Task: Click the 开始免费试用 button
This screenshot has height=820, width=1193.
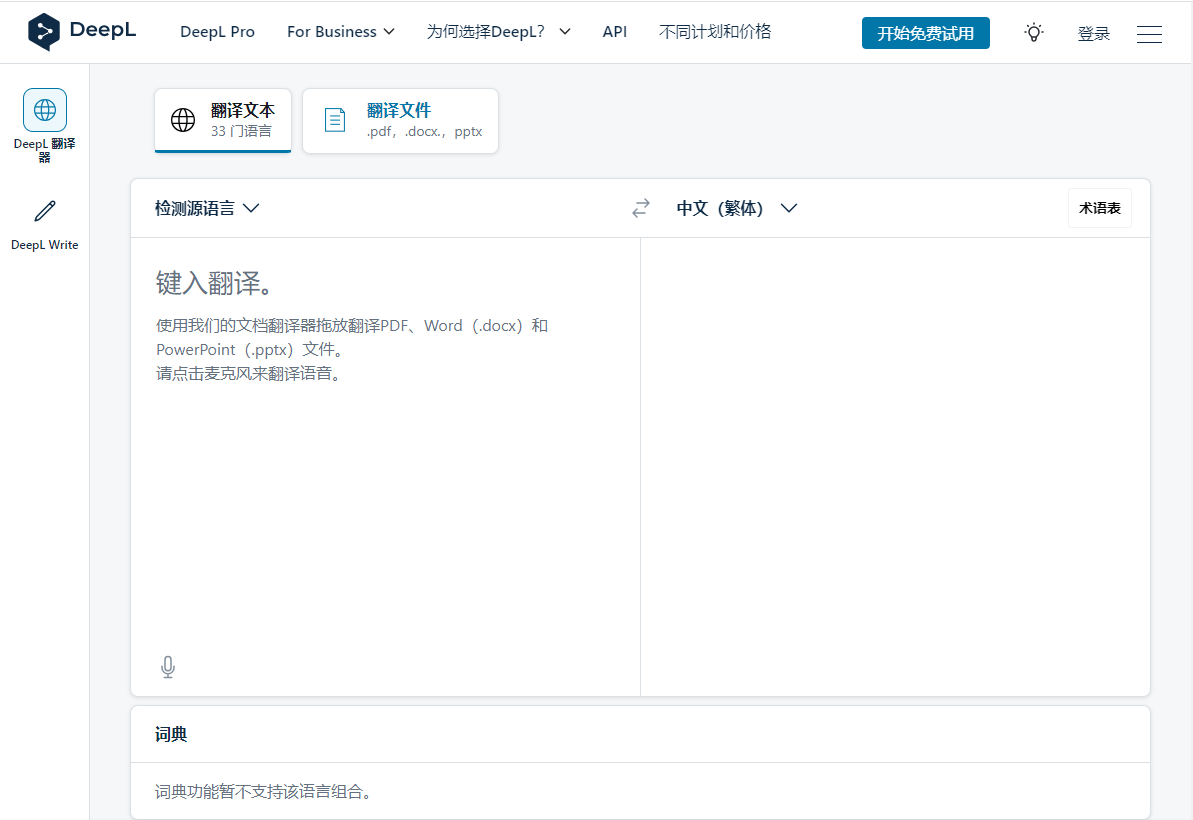Action: point(925,33)
